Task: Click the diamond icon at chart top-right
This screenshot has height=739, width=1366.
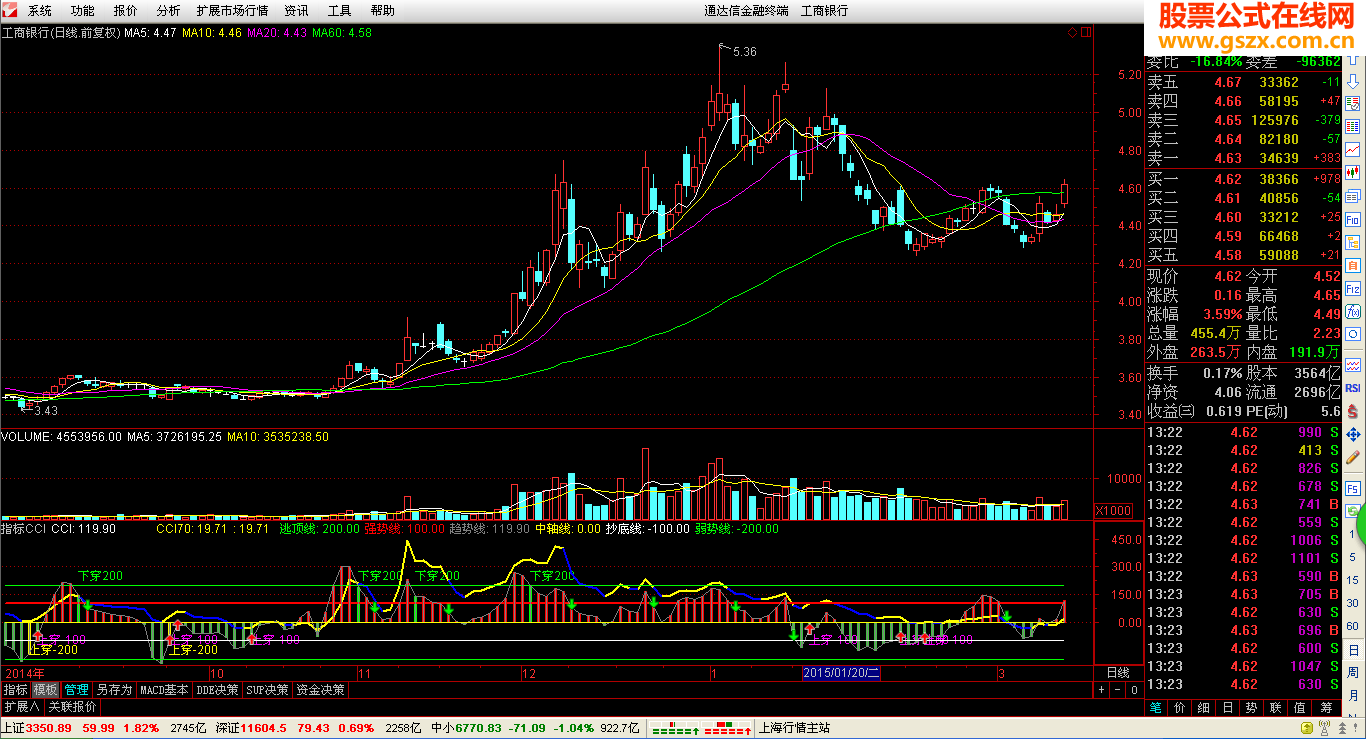Action: 1072,33
